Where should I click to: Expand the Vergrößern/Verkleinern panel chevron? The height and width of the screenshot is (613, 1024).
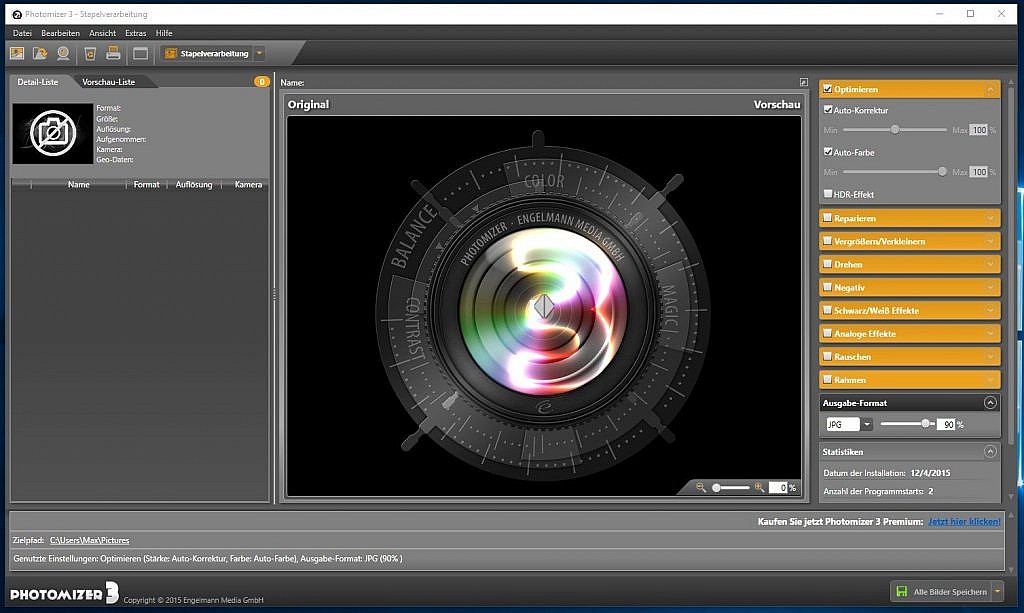(990, 241)
